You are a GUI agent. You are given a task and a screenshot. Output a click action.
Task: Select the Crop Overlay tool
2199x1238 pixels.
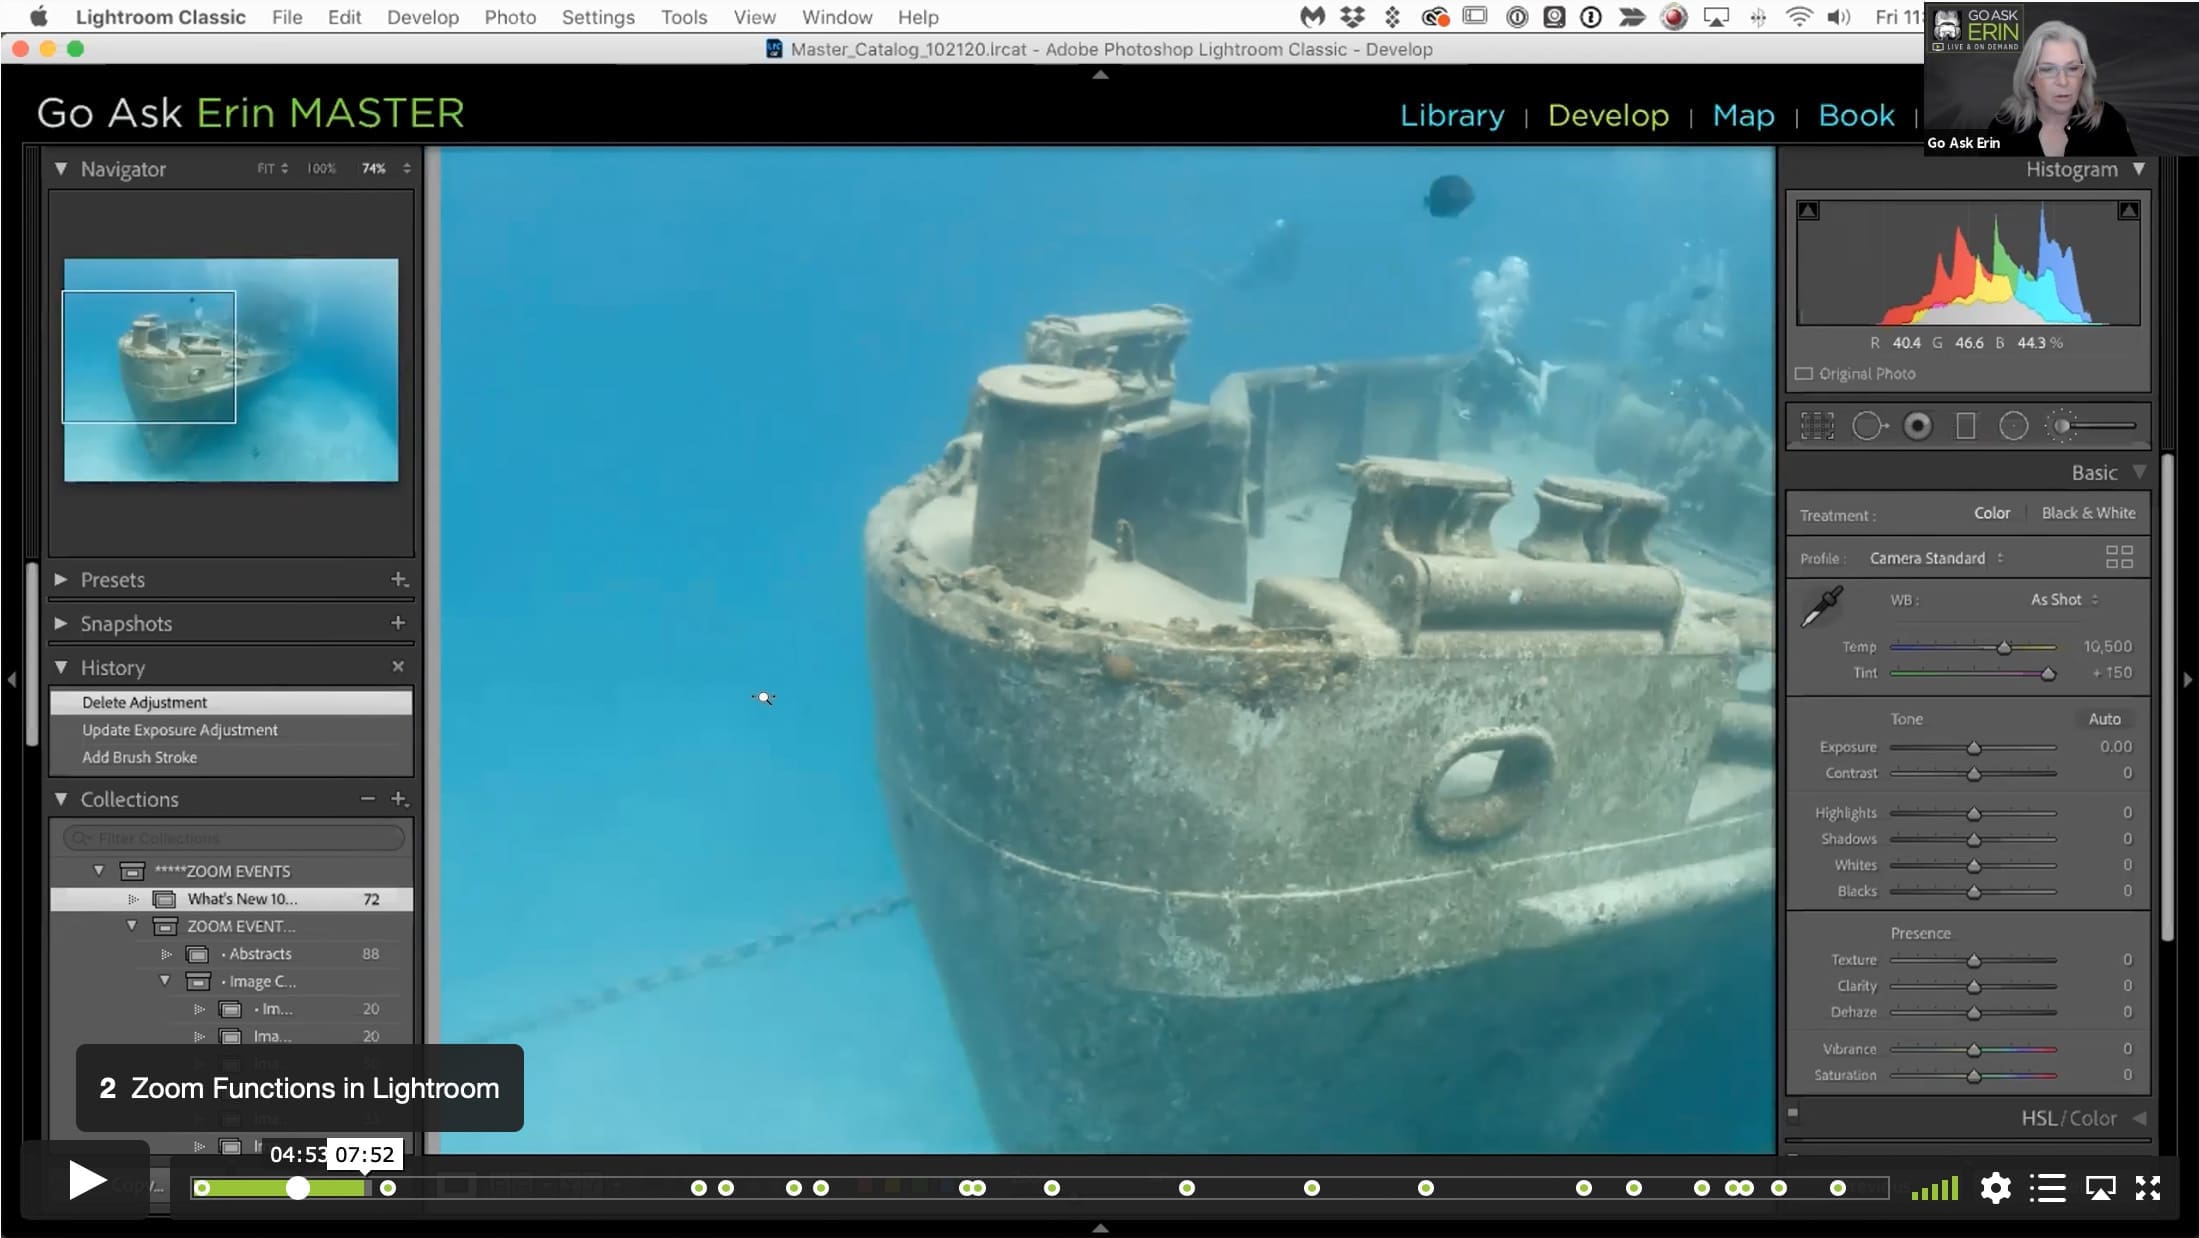(x=1816, y=426)
